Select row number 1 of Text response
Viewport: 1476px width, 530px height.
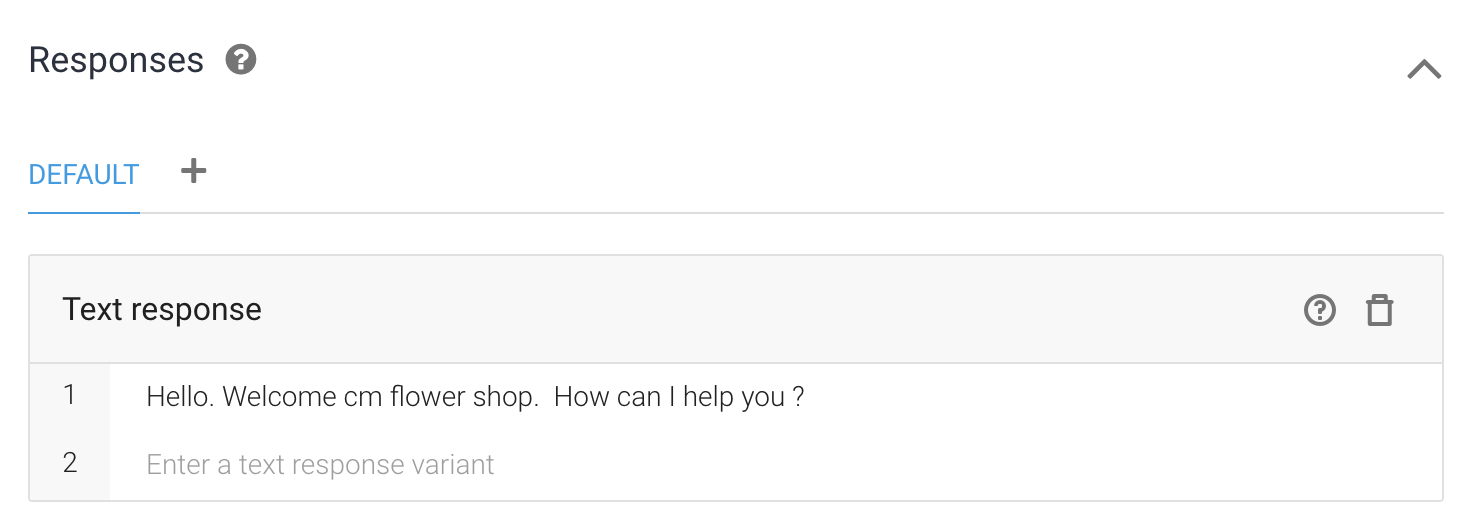pos(69,396)
